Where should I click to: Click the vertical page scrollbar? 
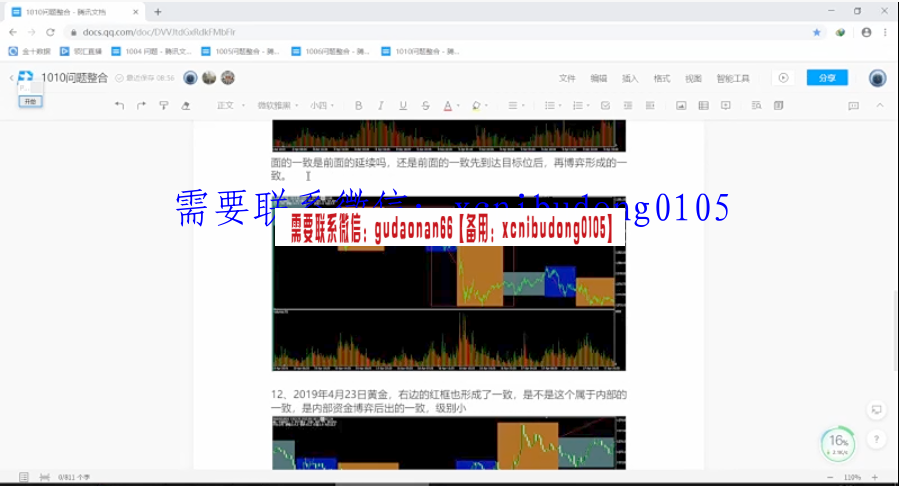tap(895, 330)
